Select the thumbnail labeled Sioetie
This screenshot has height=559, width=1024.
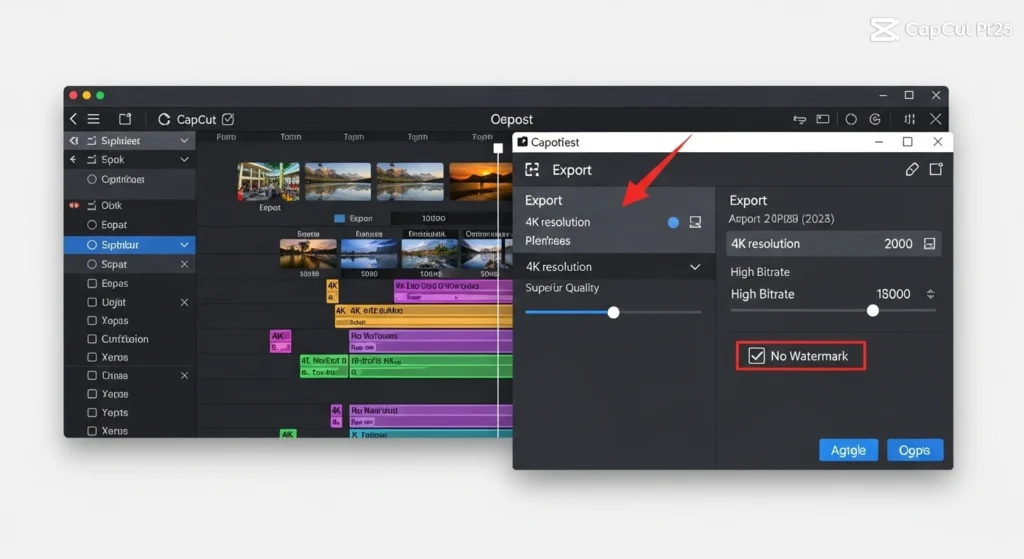(x=308, y=253)
